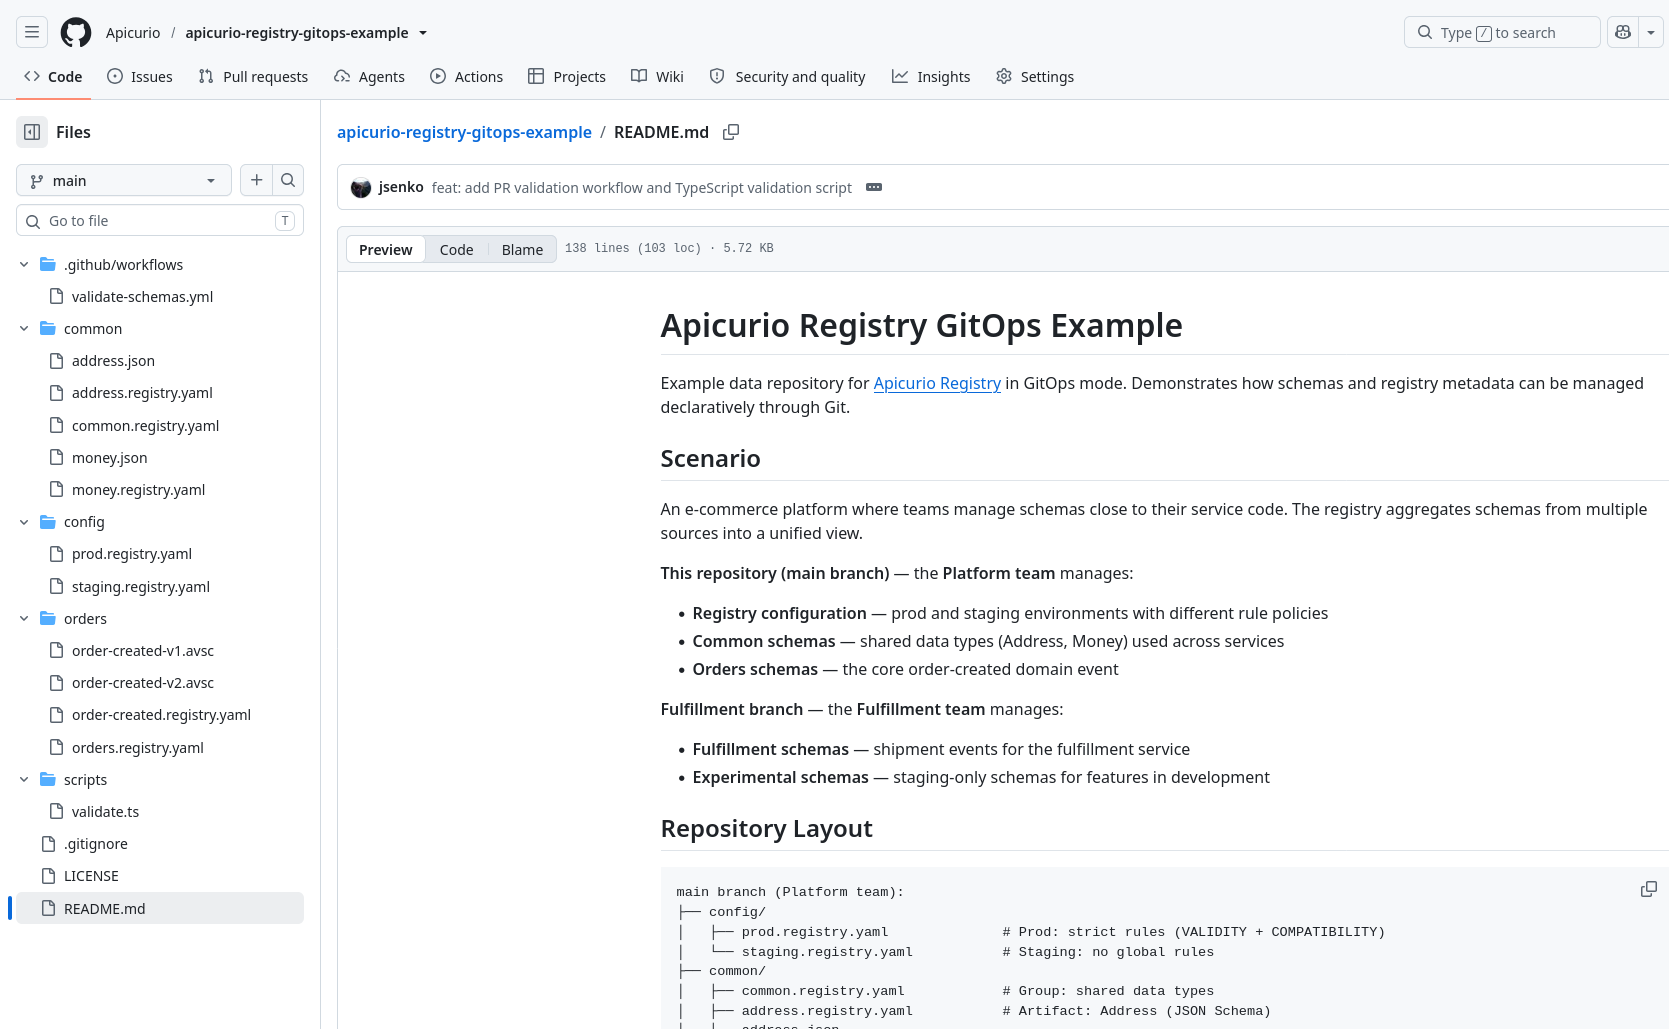Viewport: 1669px width, 1029px height.
Task: Add a new file with plus button
Action: tap(257, 180)
